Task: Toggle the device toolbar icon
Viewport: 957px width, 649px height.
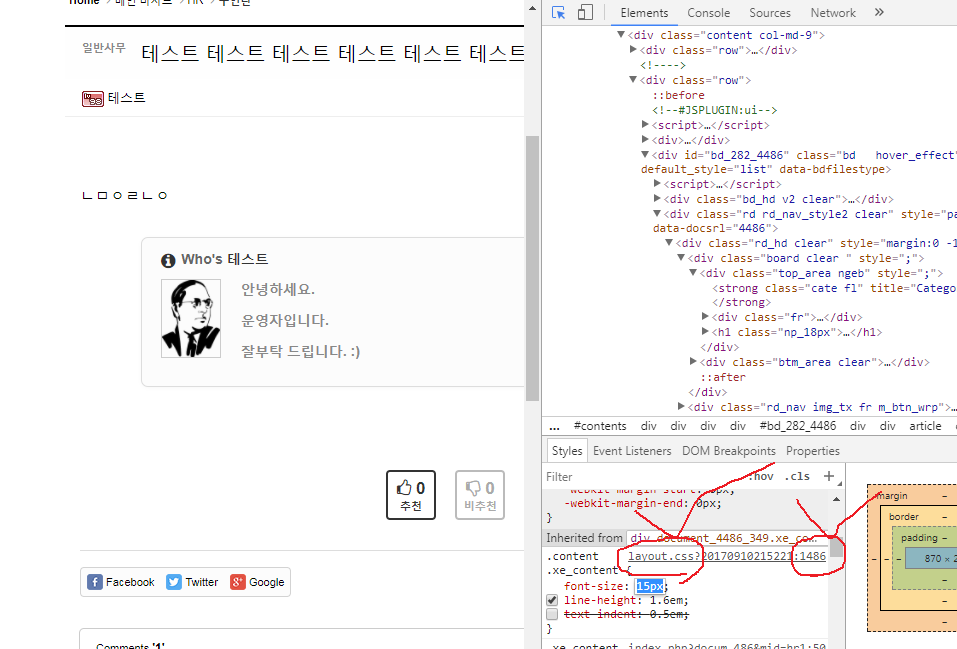Action: [585, 13]
